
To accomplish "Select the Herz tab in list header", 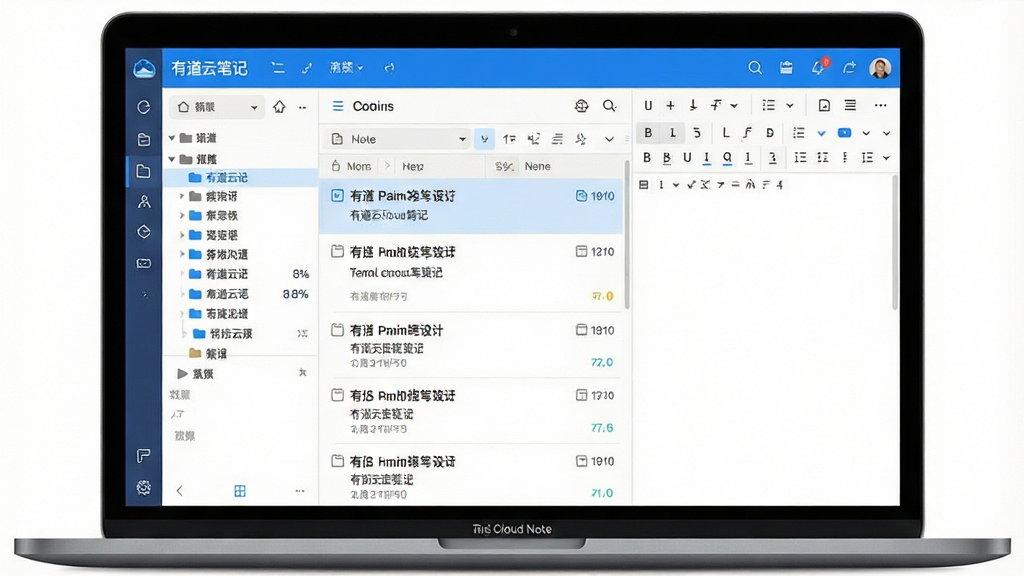I will 413,167.
